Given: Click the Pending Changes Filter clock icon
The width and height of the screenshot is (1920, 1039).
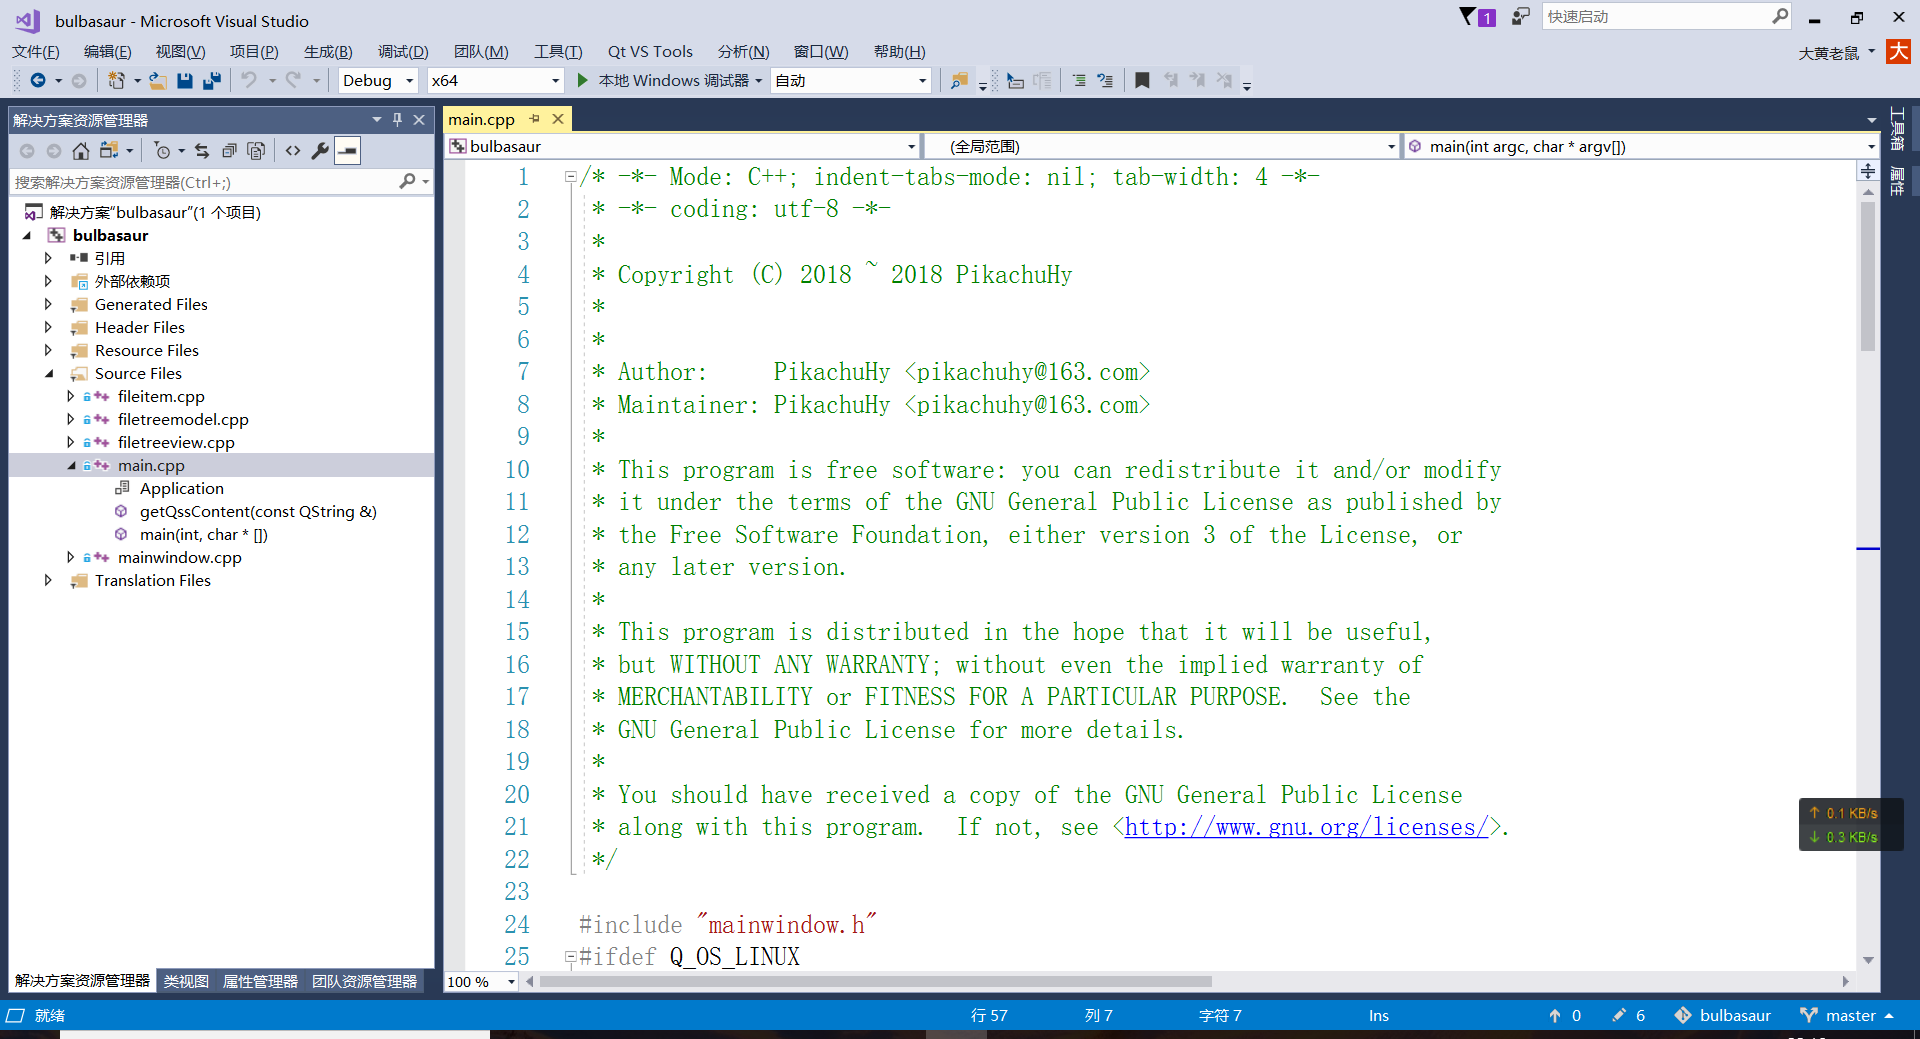Looking at the screenshot, I should coord(162,151).
